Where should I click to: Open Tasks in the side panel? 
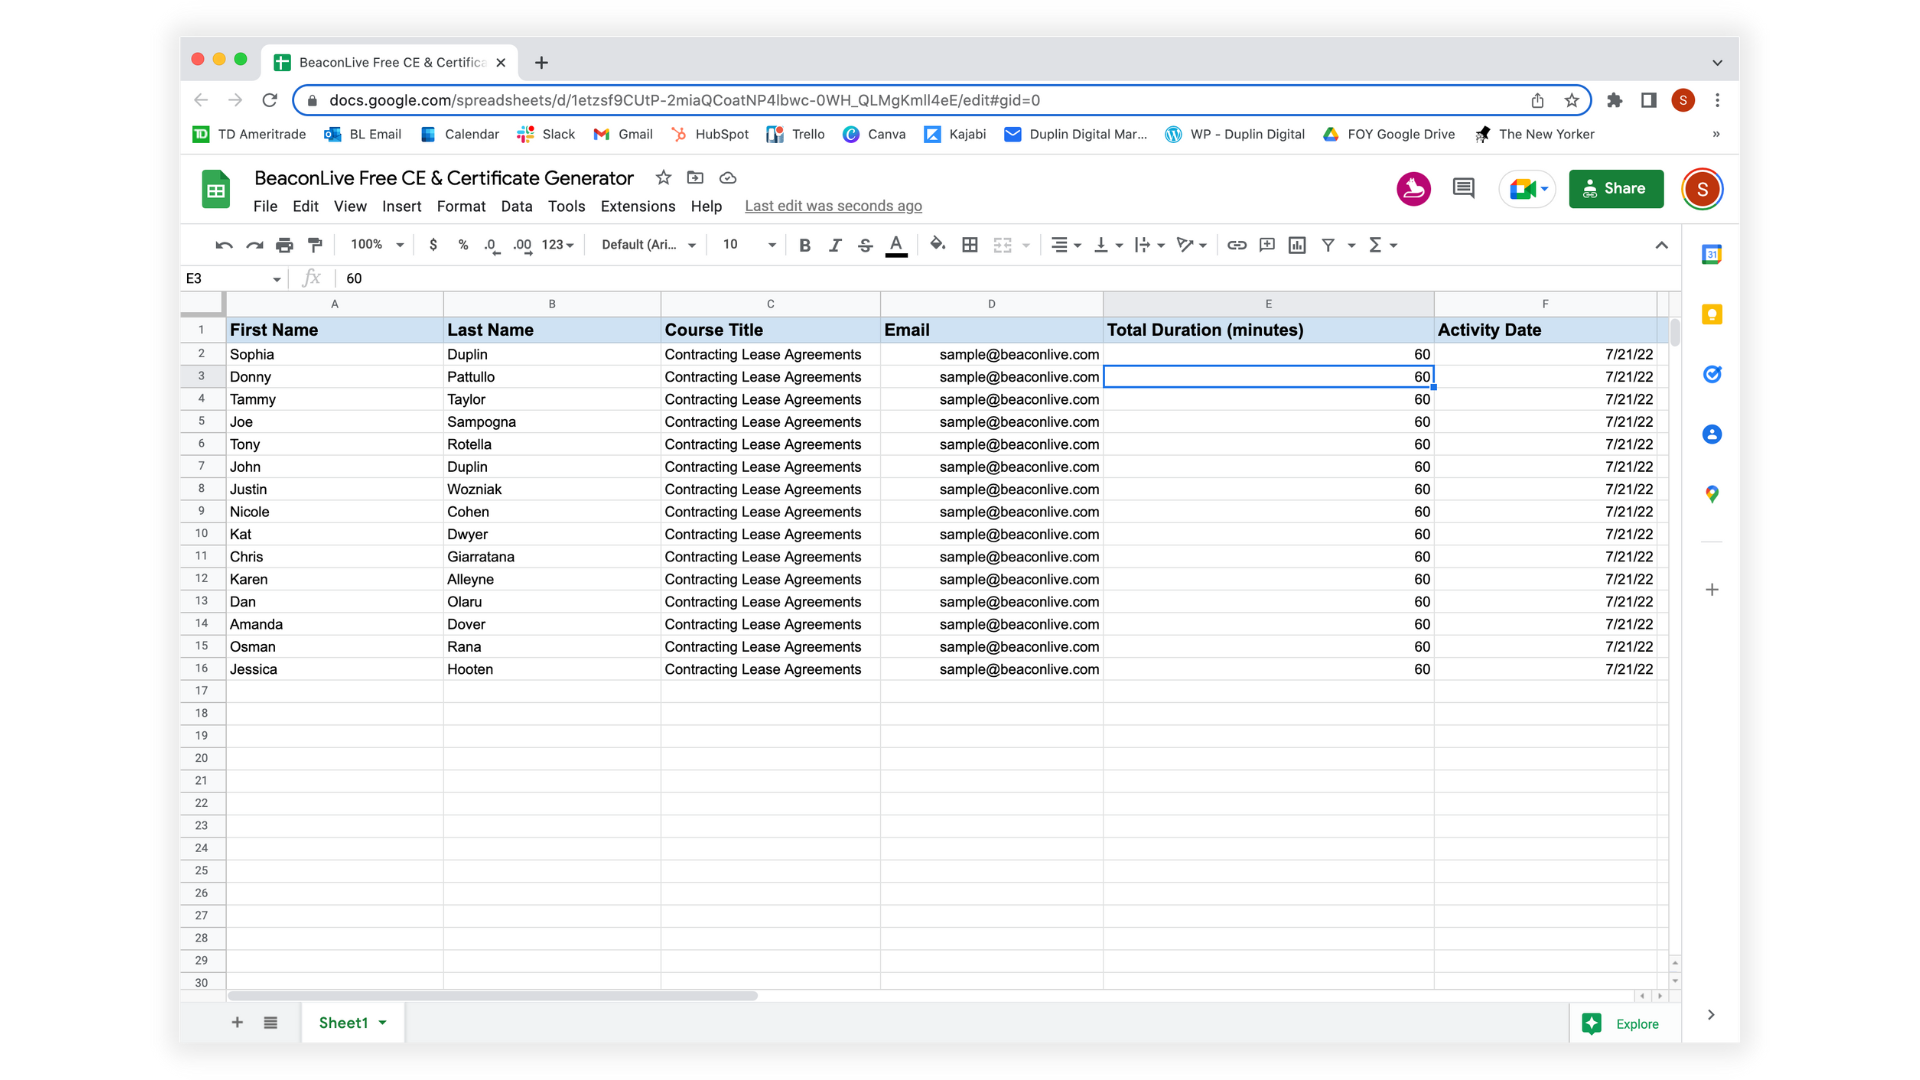coord(1712,375)
